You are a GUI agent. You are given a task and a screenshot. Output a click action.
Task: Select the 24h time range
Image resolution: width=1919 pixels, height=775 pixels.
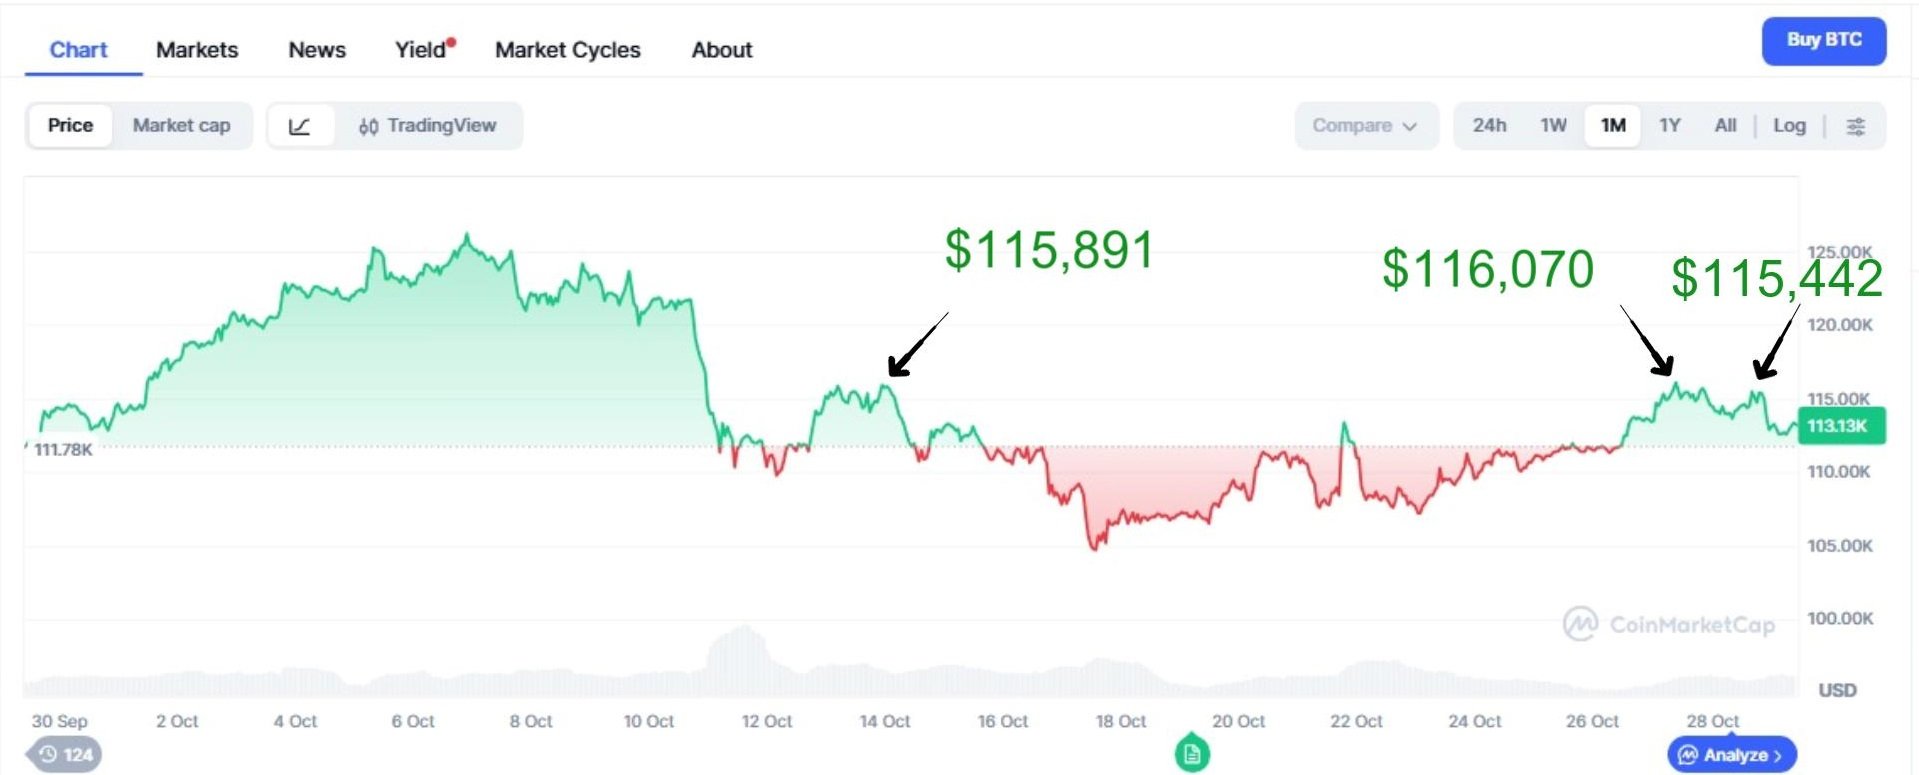pyautogui.click(x=1488, y=126)
